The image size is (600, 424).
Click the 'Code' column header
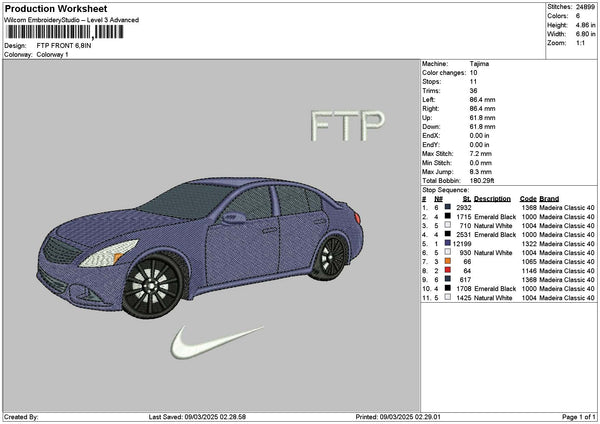tap(528, 199)
